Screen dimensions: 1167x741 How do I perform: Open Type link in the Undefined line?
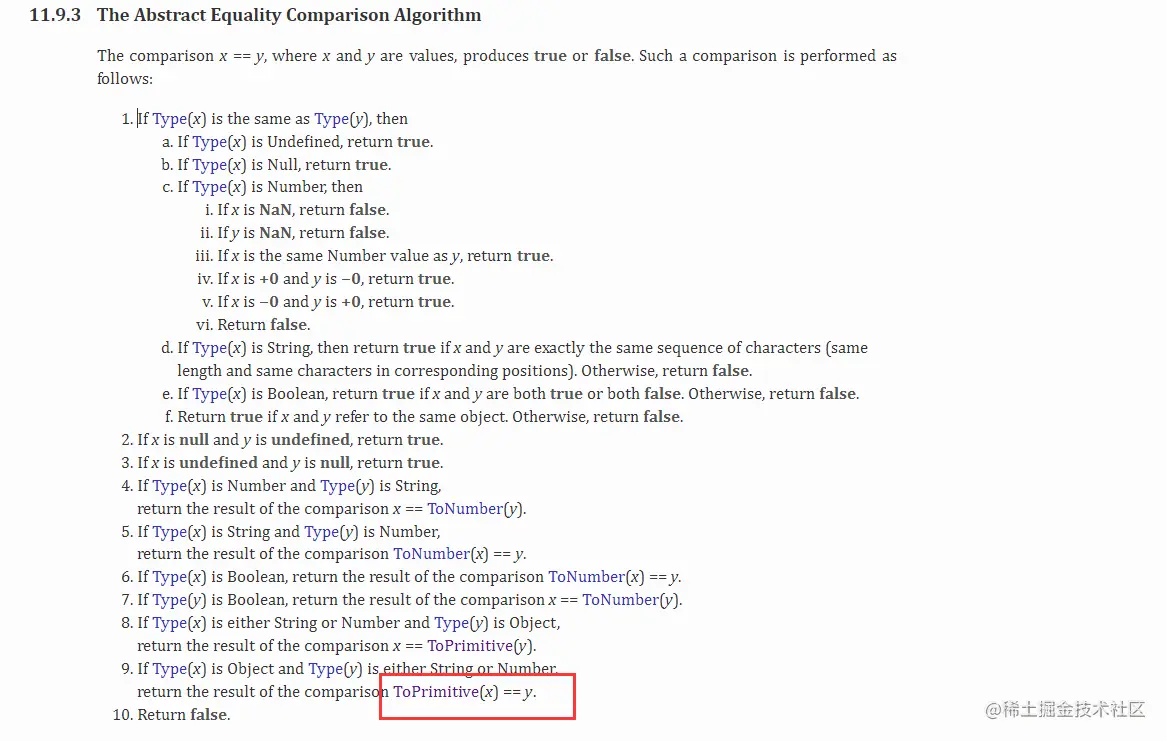pos(209,142)
